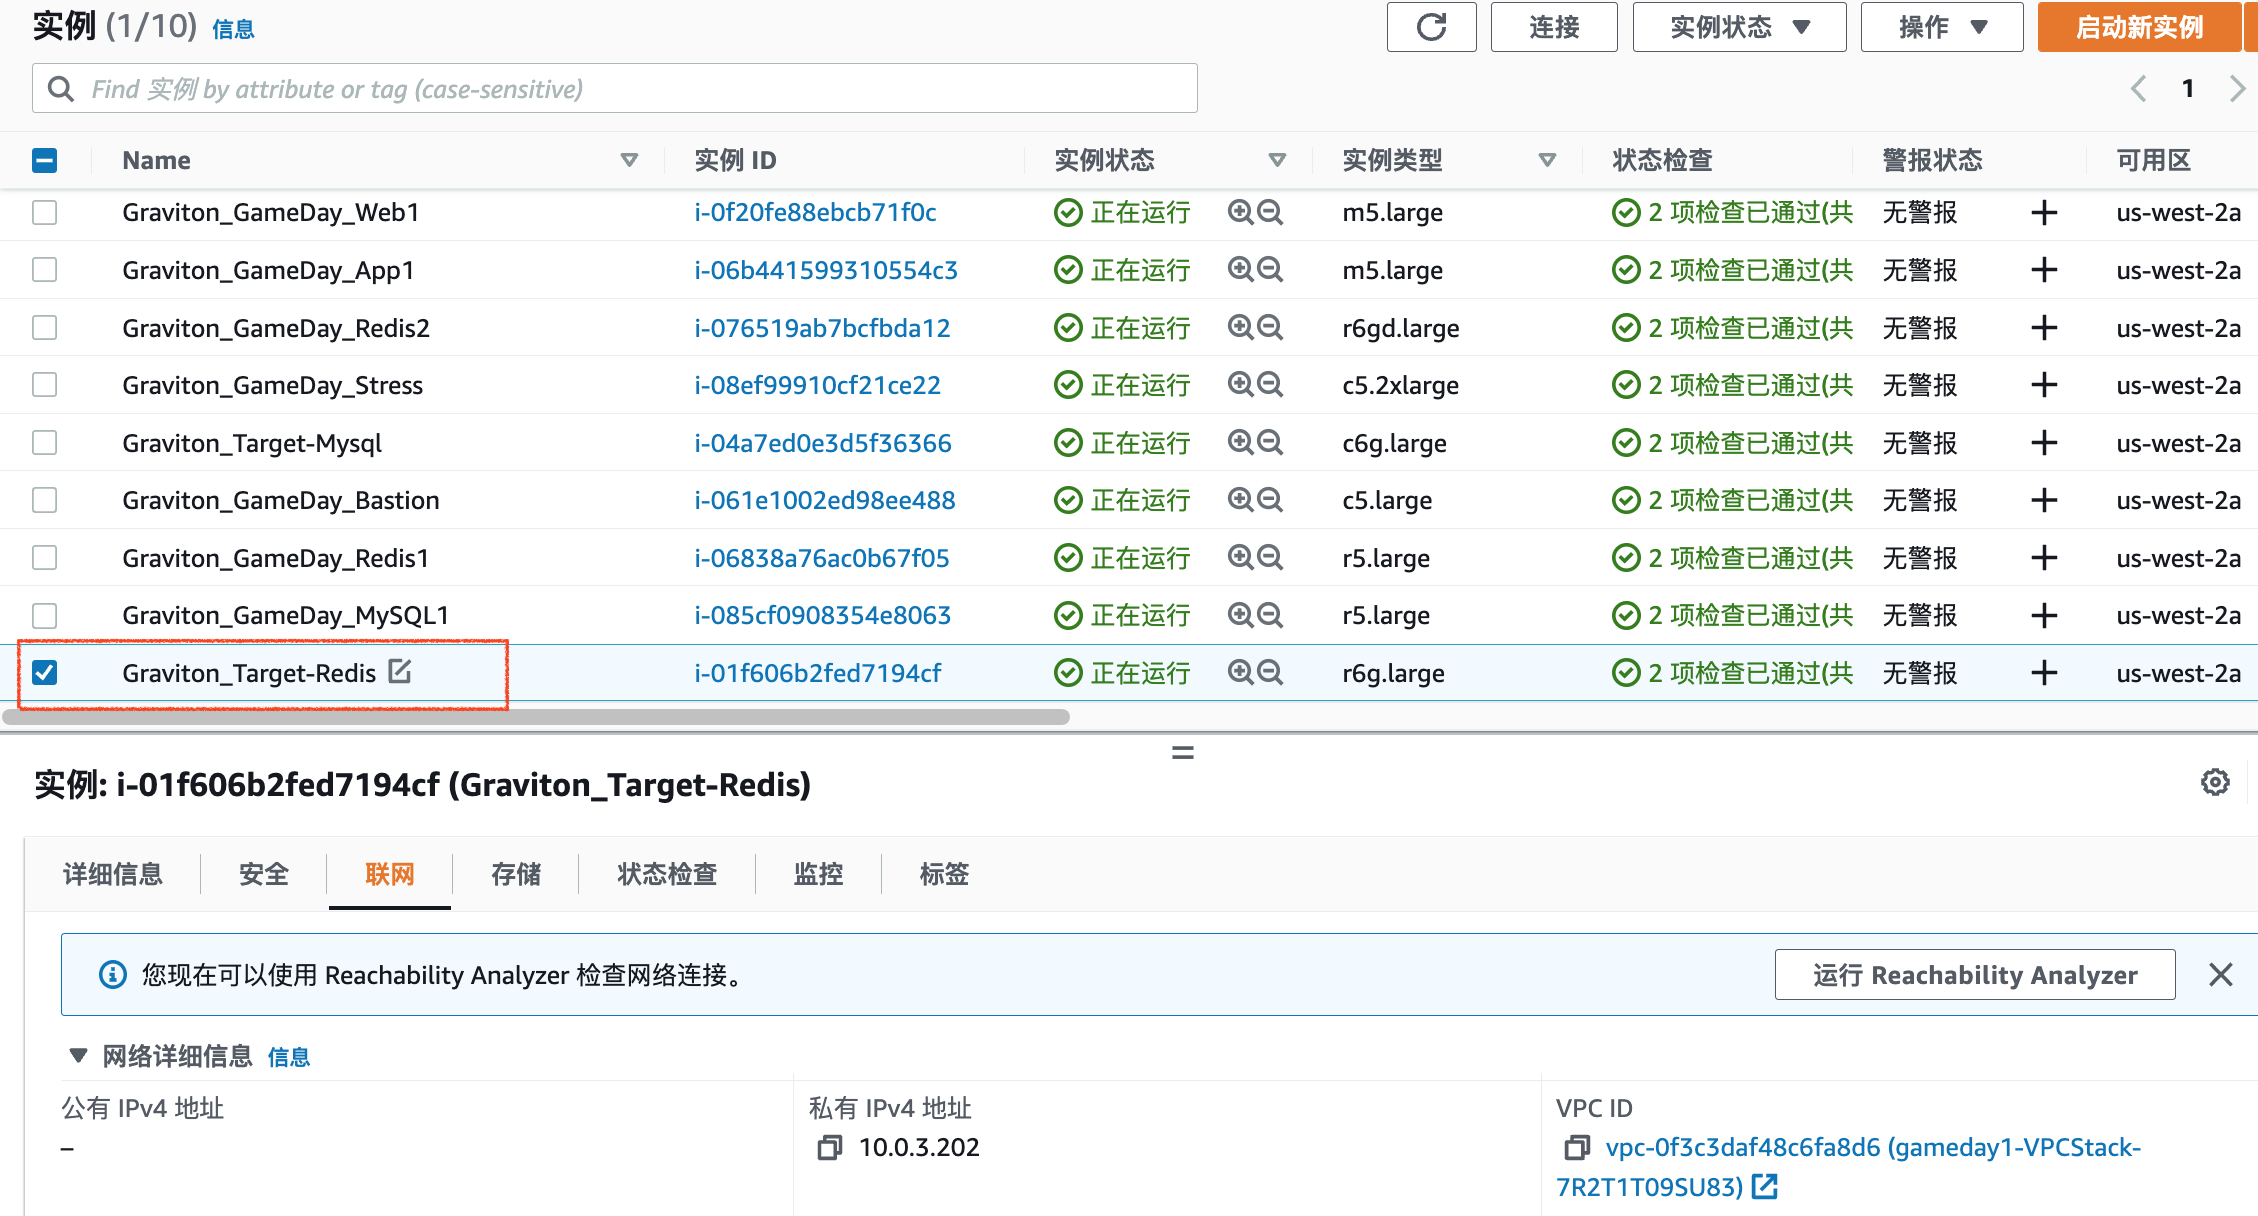Image resolution: width=2258 pixels, height=1216 pixels.
Task: Open instance ID link i-076519ab7bcfbda12
Action: [822, 328]
